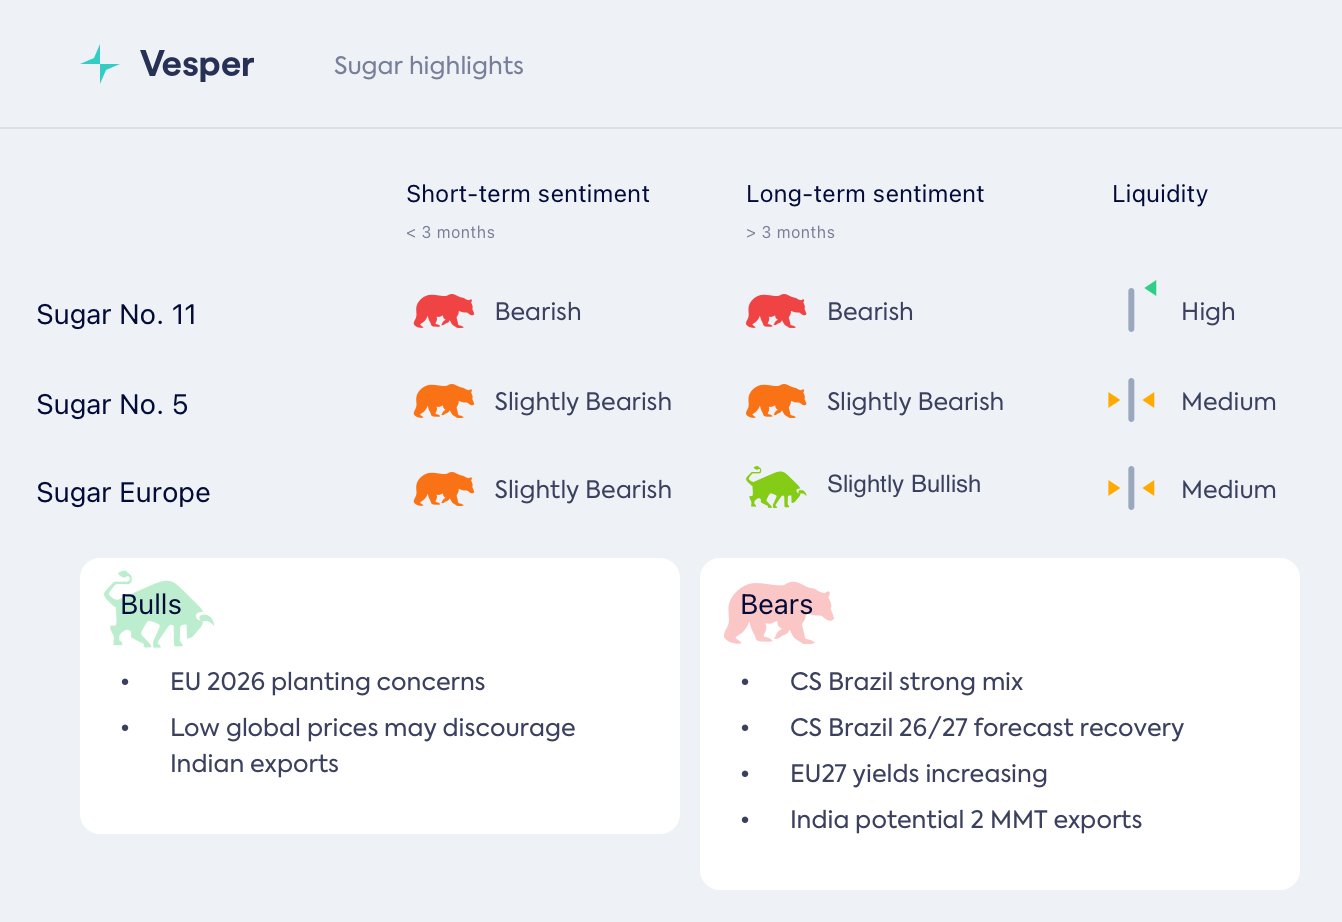1342x922 pixels.
Task: Click the pink bear icon in the Bears card
Action: tap(778, 612)
